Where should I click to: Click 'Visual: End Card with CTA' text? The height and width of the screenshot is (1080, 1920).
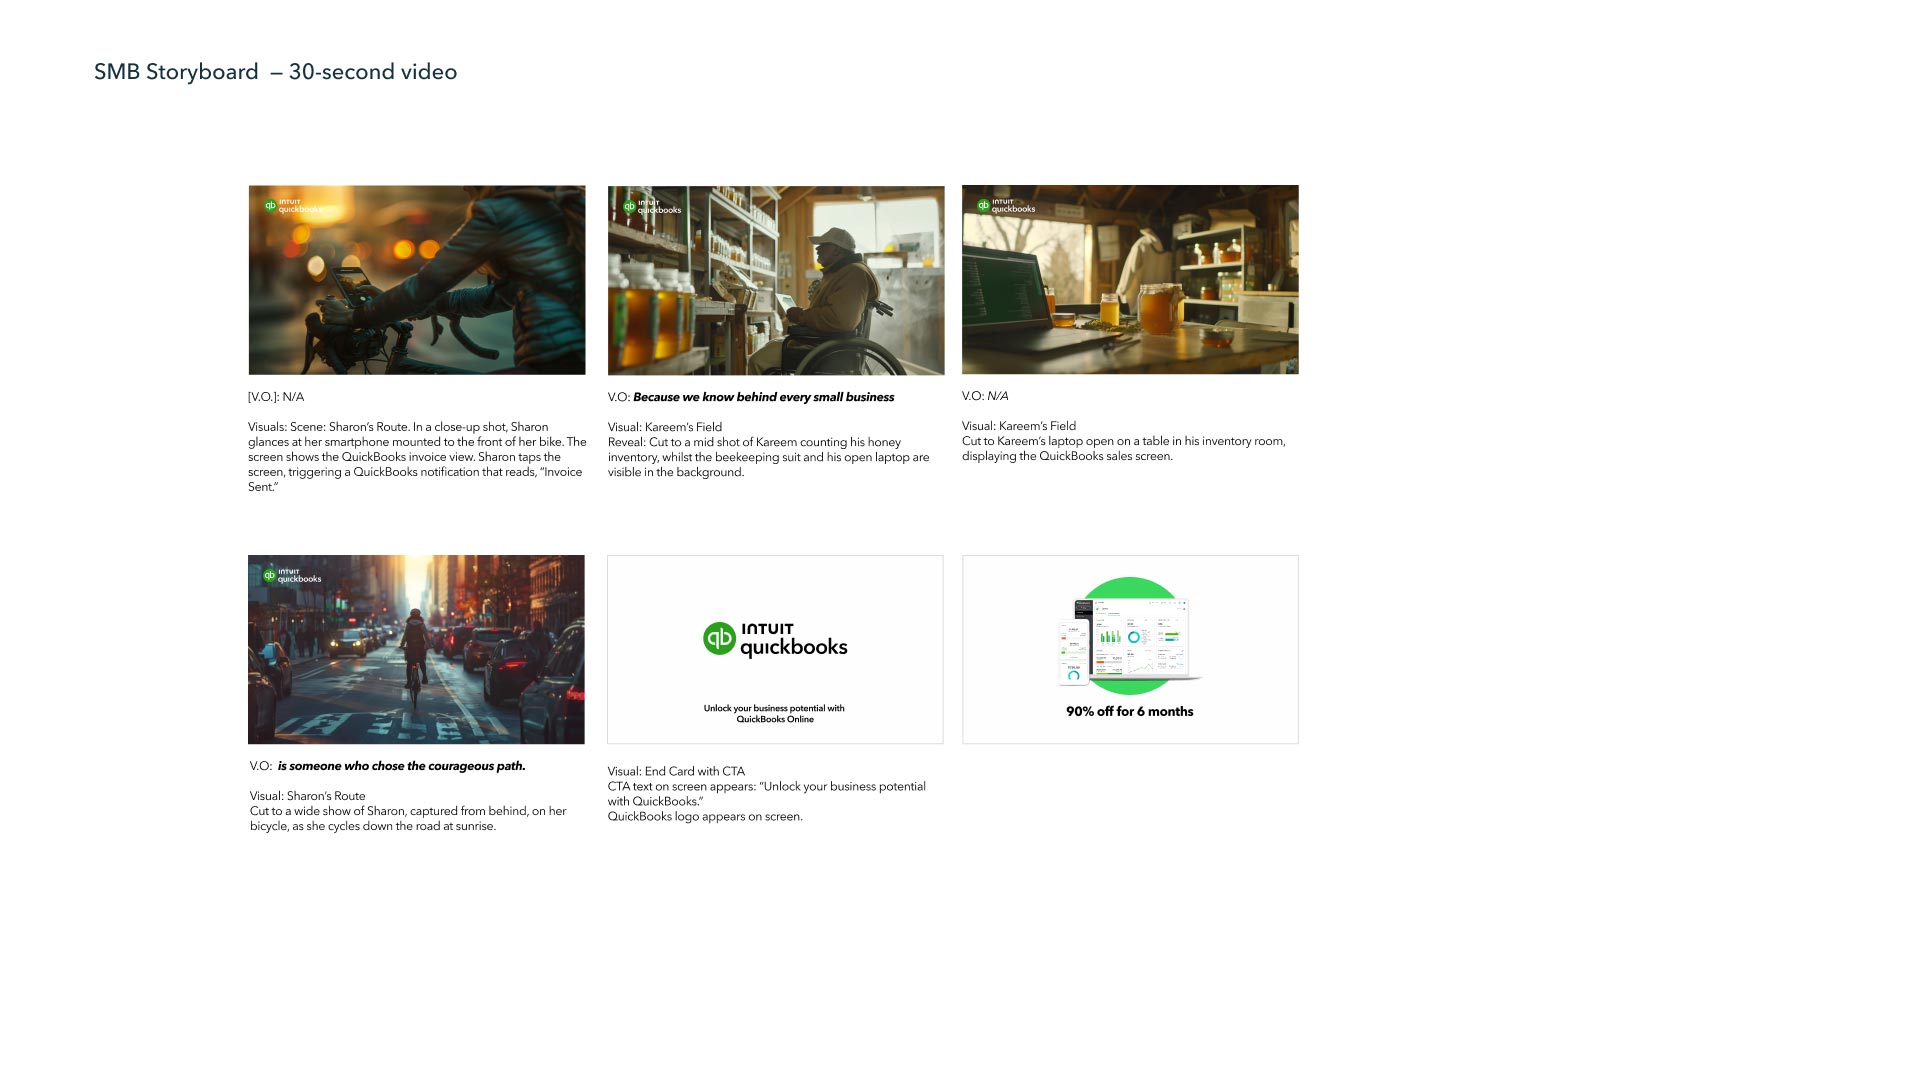[x=676, y=771]
